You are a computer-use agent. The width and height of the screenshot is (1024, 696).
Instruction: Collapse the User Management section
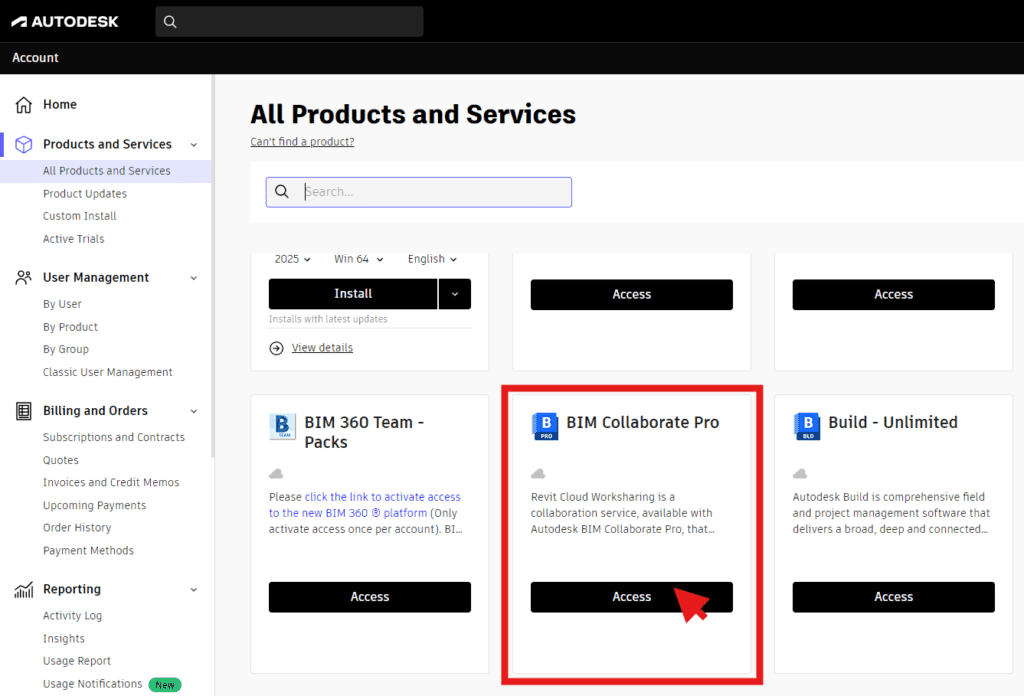tap(194, 278)
